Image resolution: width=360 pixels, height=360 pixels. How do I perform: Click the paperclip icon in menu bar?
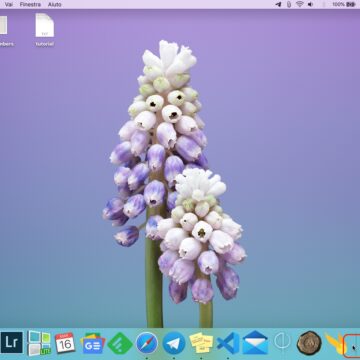289,4
